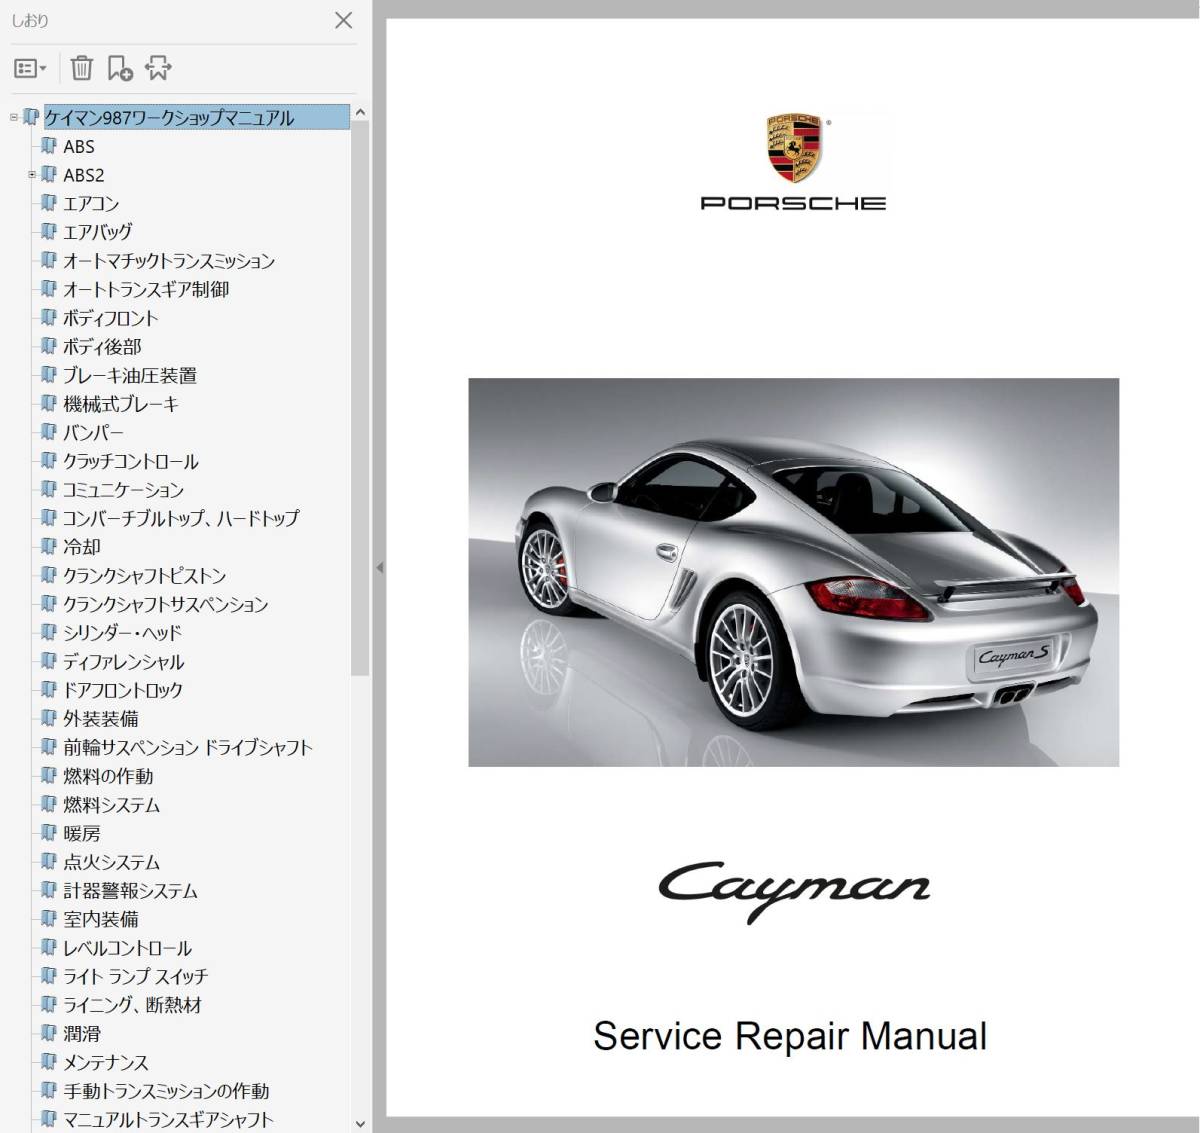Image resolution: width=1200 pixels, height=1133 pixels.
Task: Click bookmarks panel scroll up arrow
Action: click(361, 113)
